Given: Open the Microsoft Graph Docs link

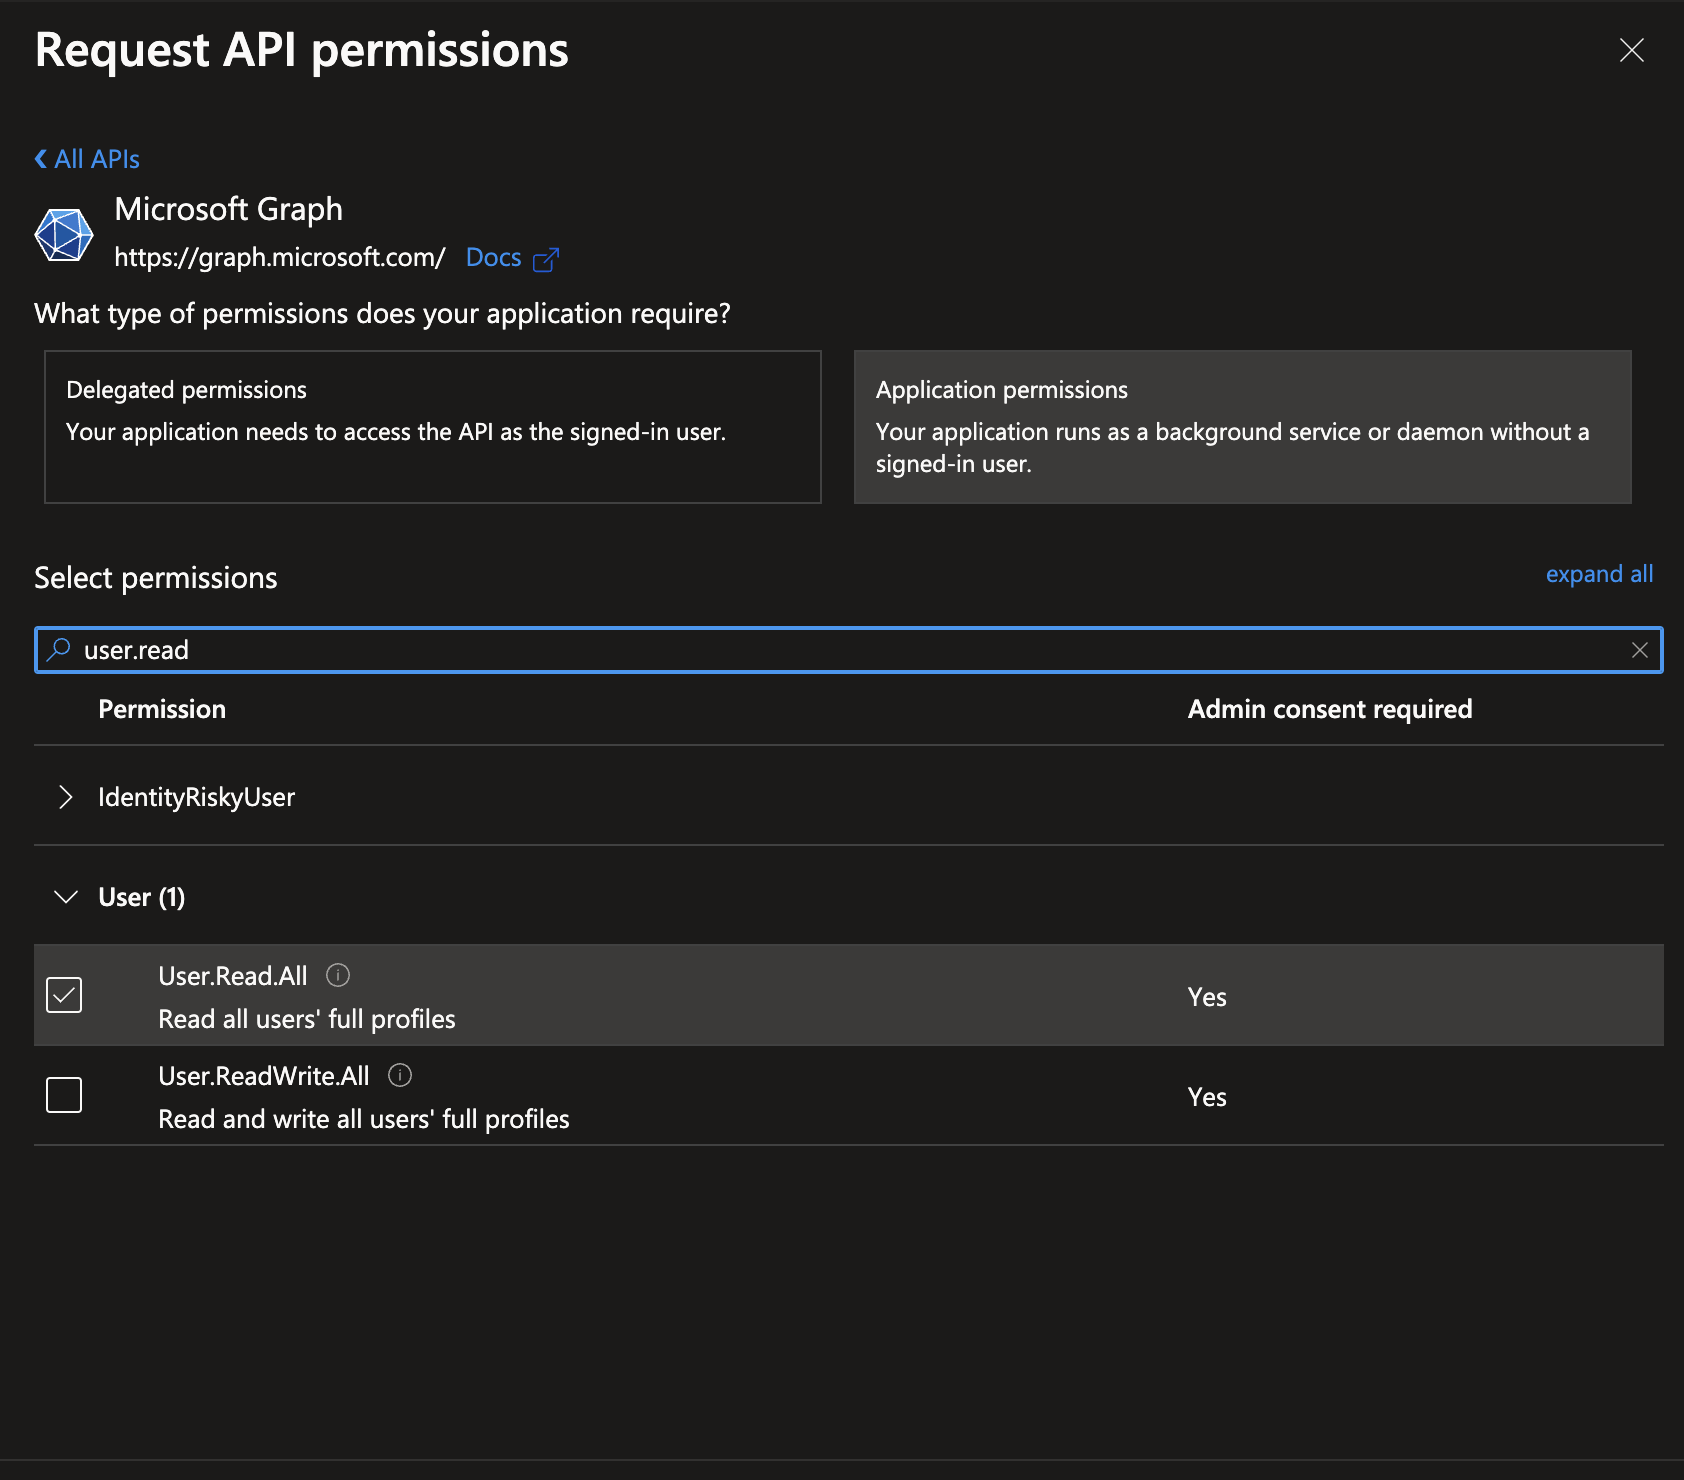Looking at the screenshot, I should 494,257.
